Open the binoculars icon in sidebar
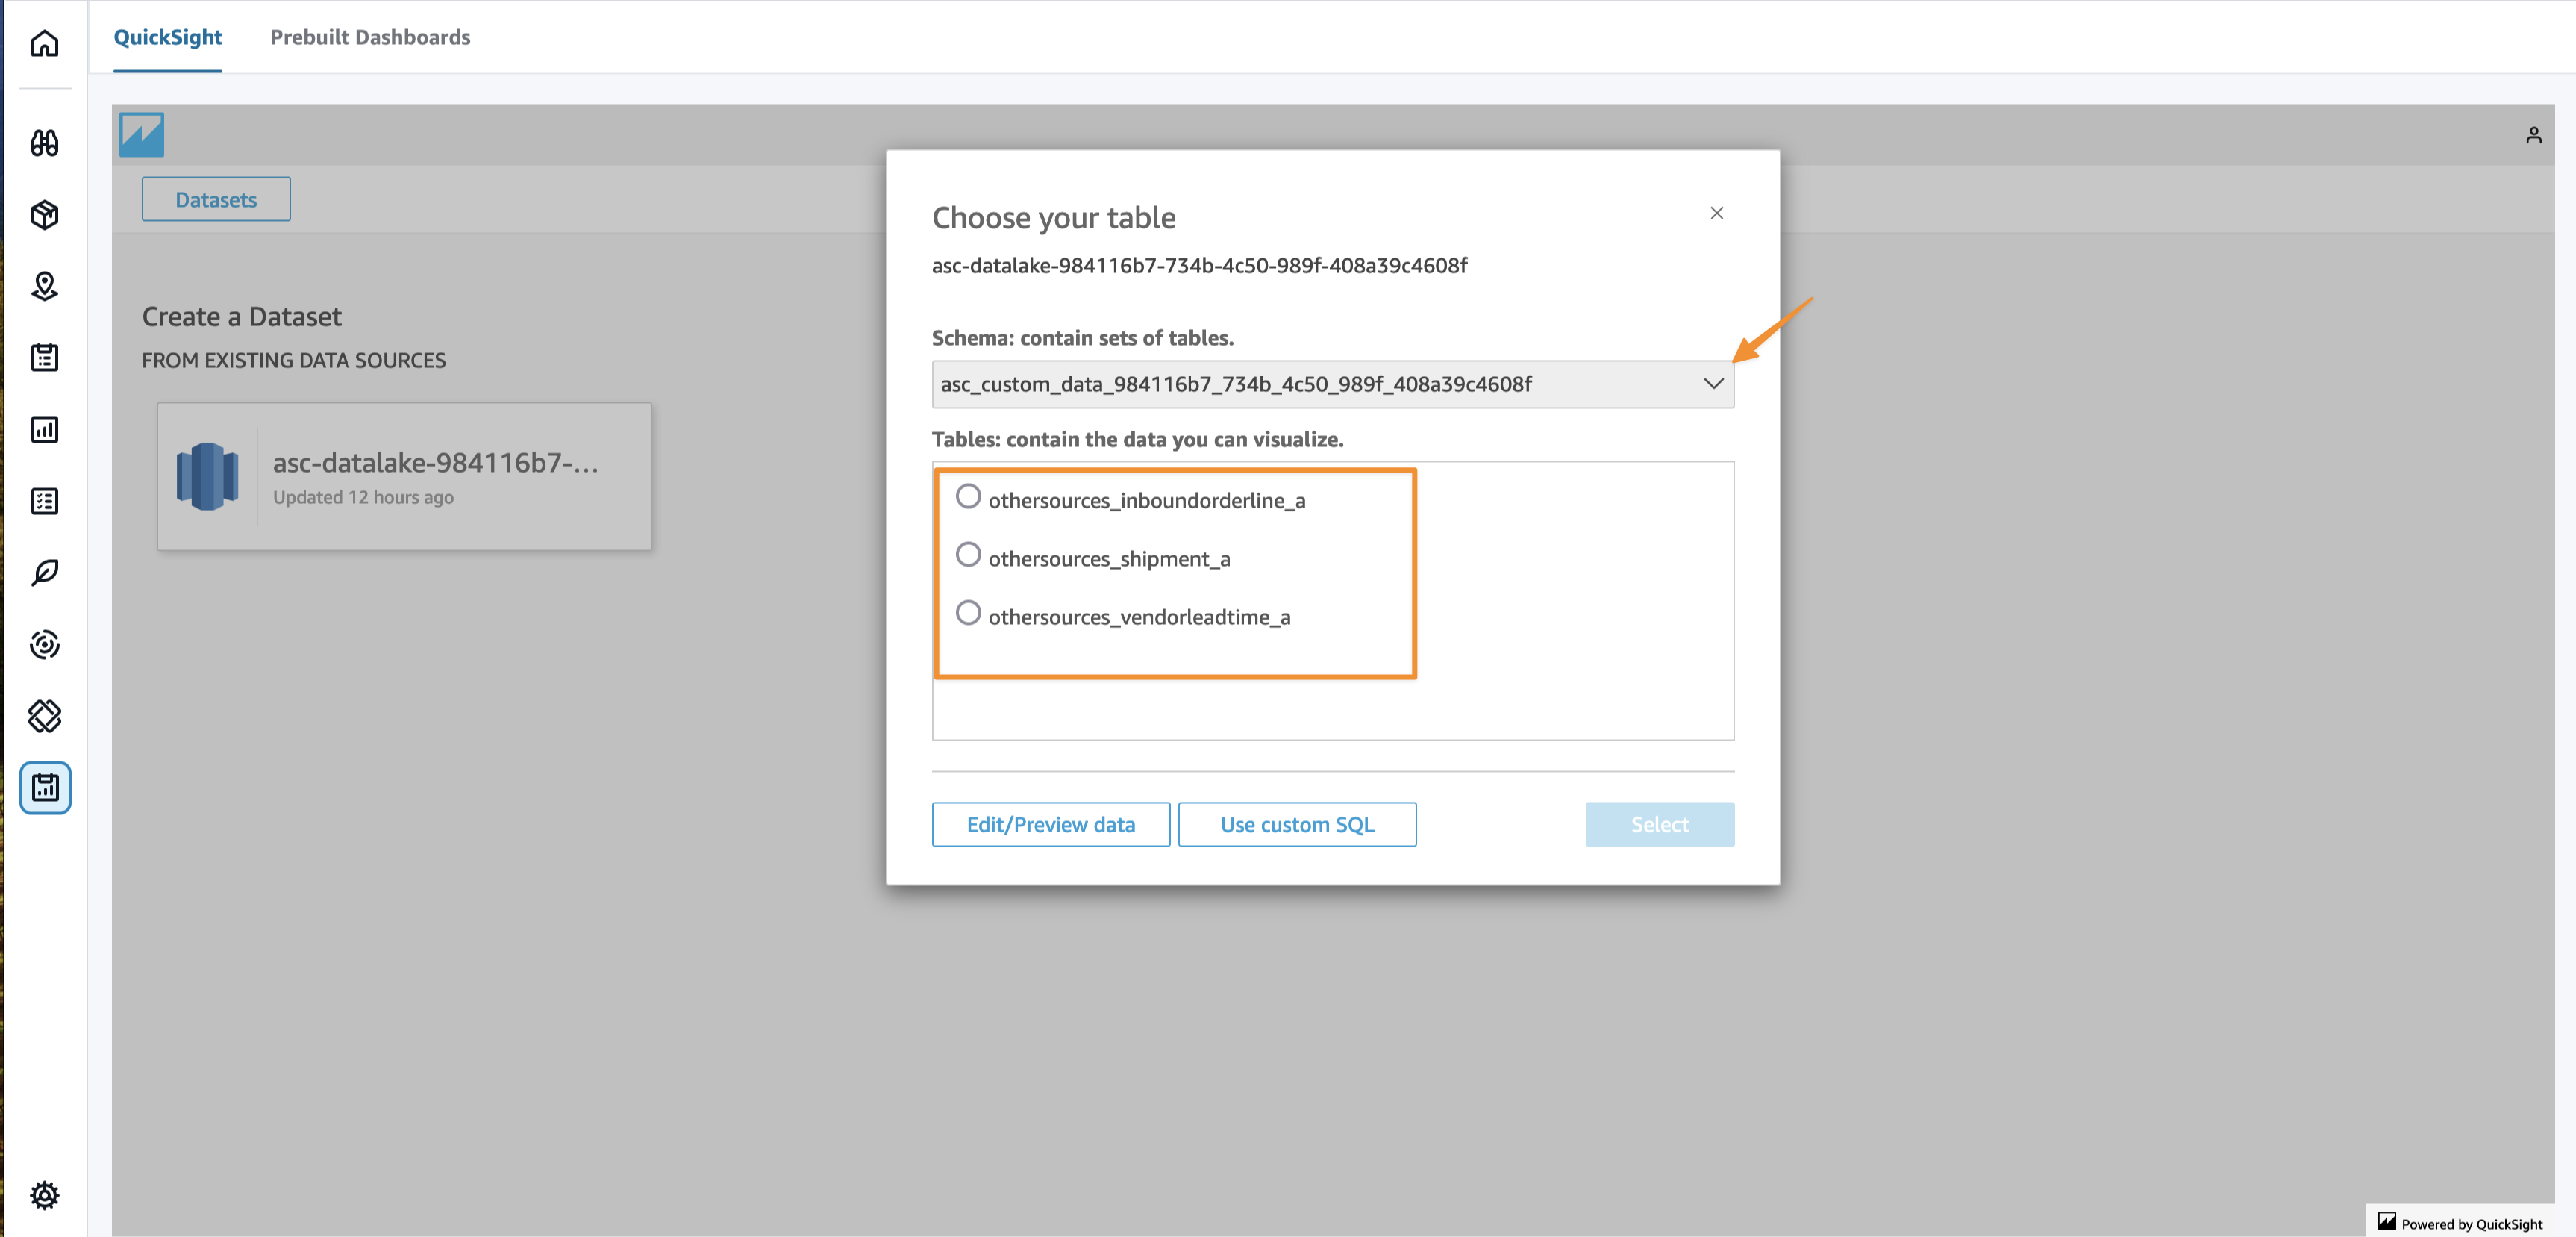The width and height of the screenshot is (2576, 1237). (44, 143)
